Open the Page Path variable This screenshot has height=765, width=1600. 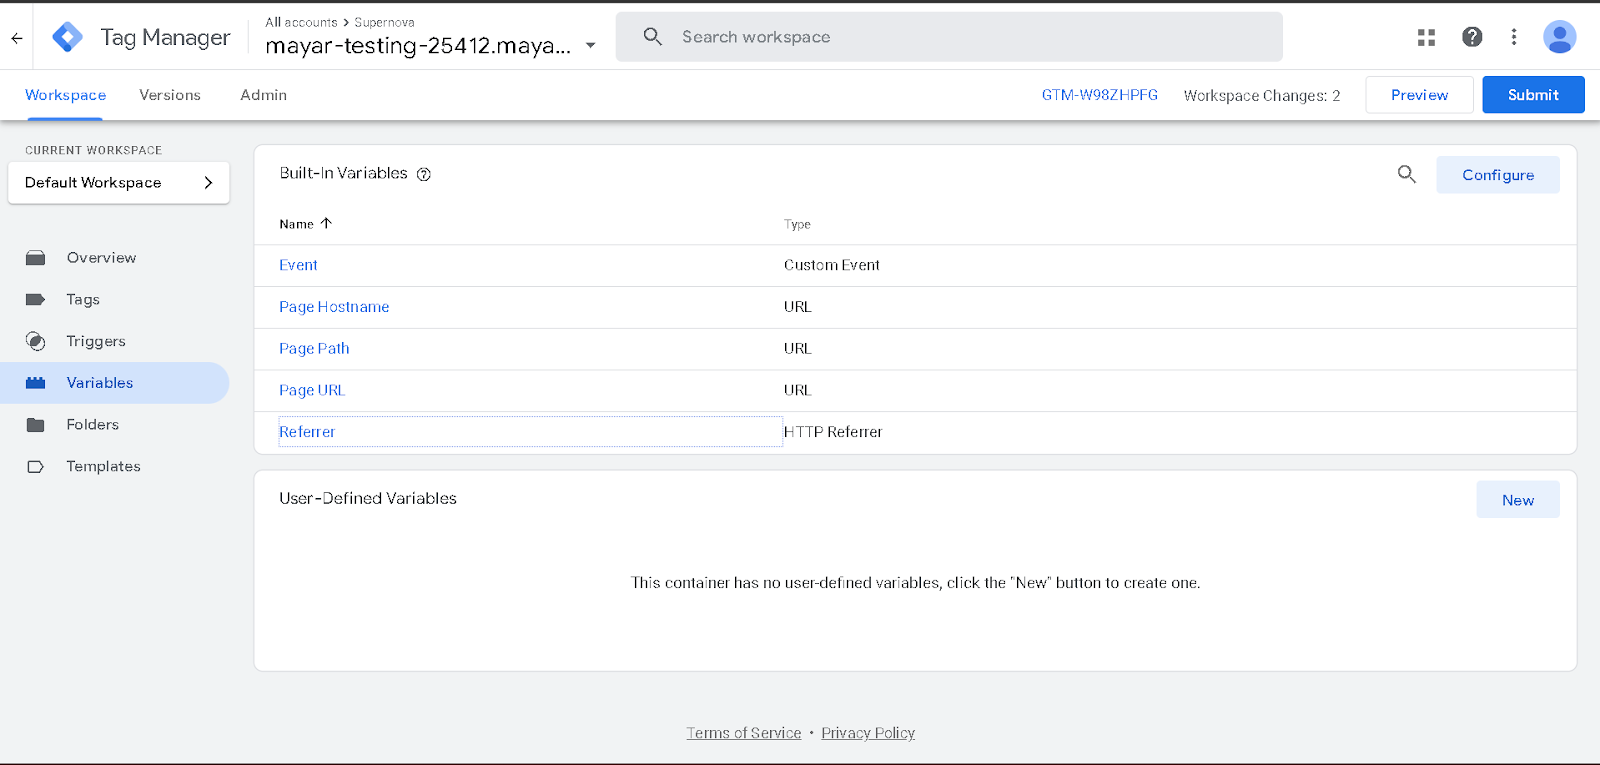pos(314,349)
